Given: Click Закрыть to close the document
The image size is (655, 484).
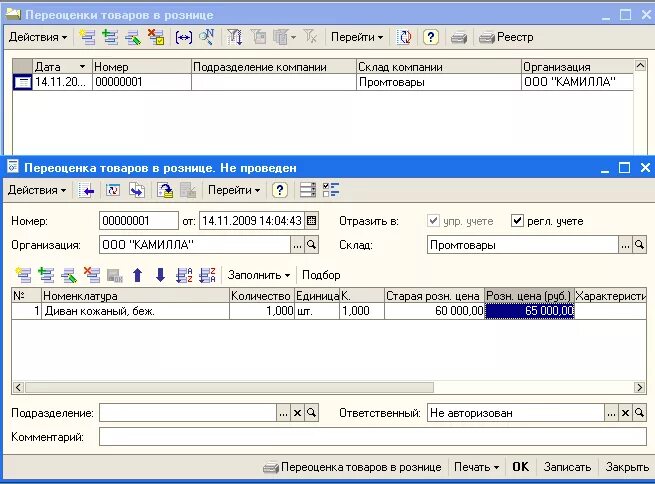Looking at the screenshot, I should [x=627, y=467].
